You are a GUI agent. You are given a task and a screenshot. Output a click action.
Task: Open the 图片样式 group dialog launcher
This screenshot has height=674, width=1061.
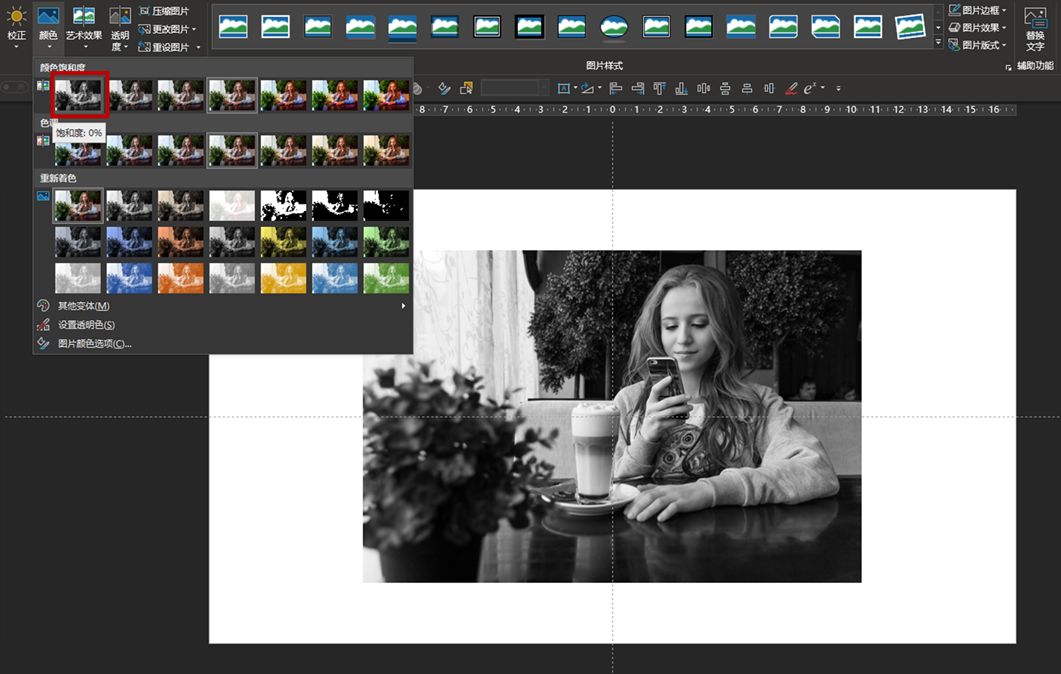click(1008, 67)
